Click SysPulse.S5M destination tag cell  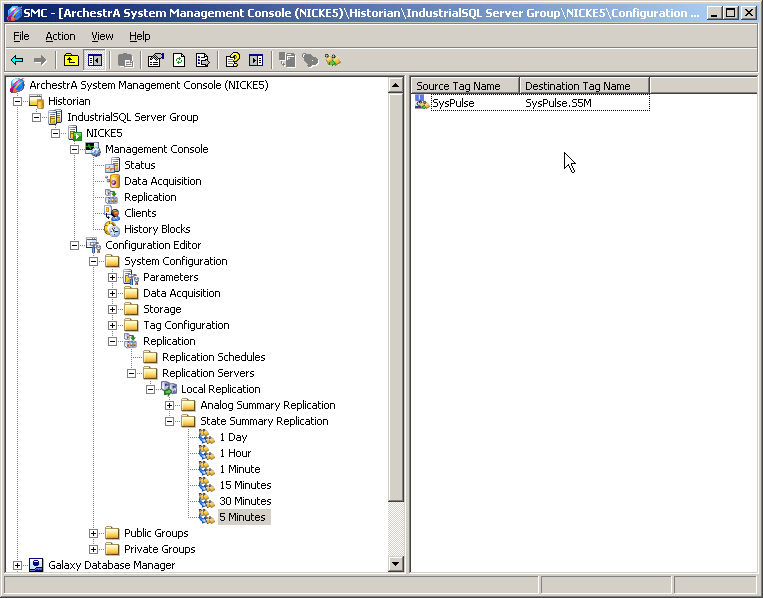pyautogui.click(x=558, y=103)
